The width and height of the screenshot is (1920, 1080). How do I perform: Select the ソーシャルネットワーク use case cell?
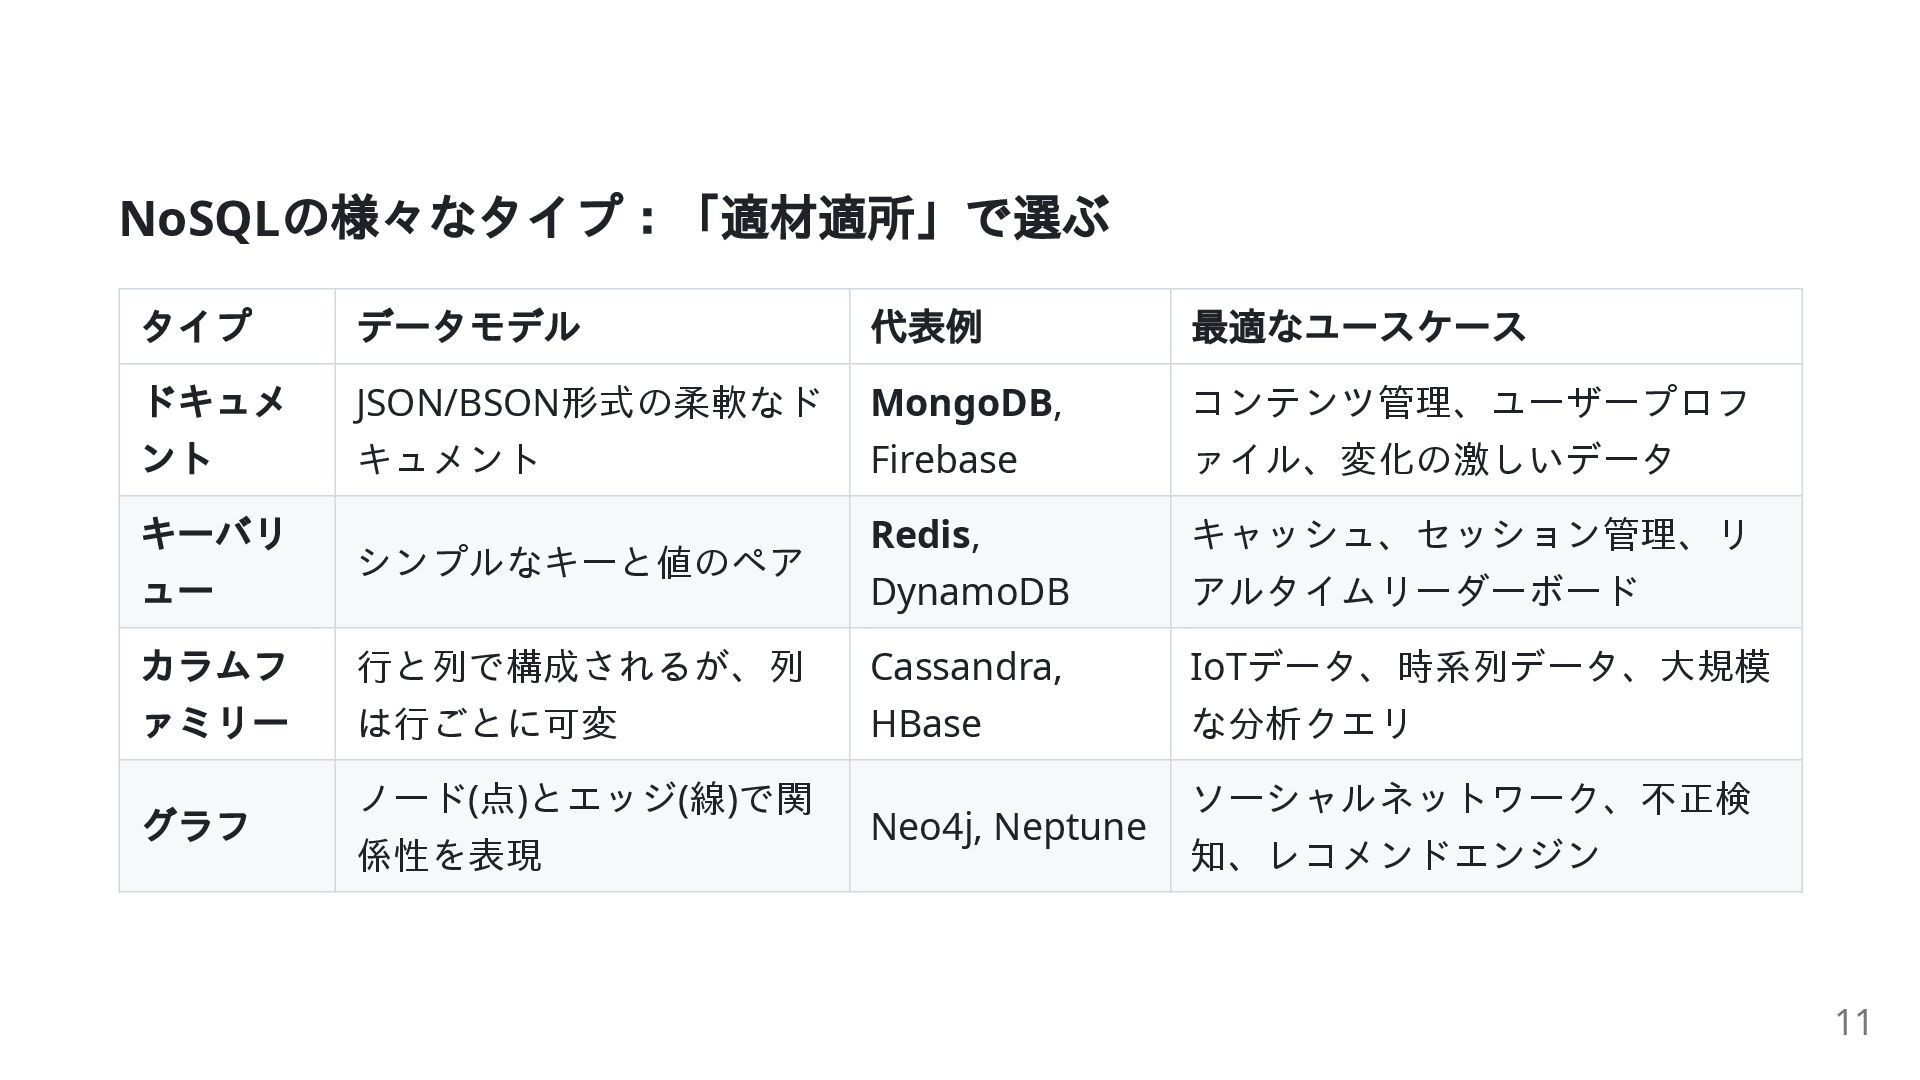(1486, 826)
